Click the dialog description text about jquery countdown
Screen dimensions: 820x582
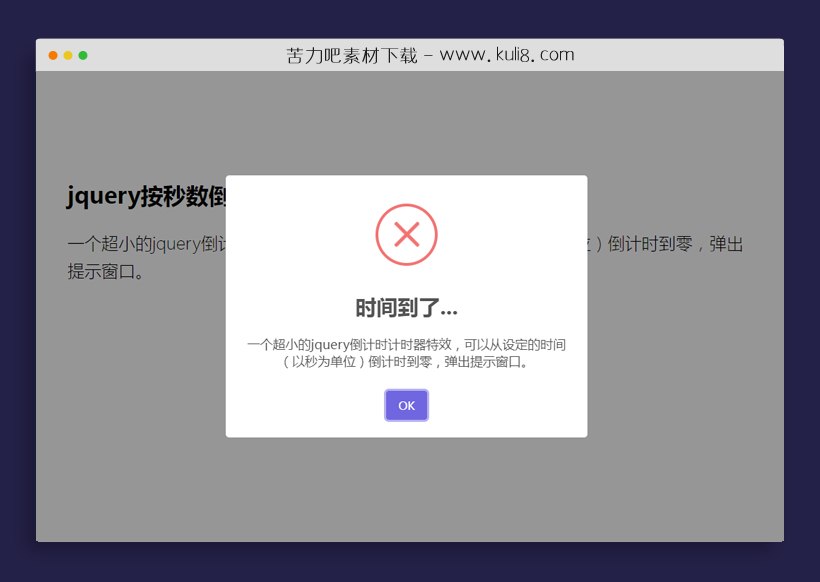406,353
